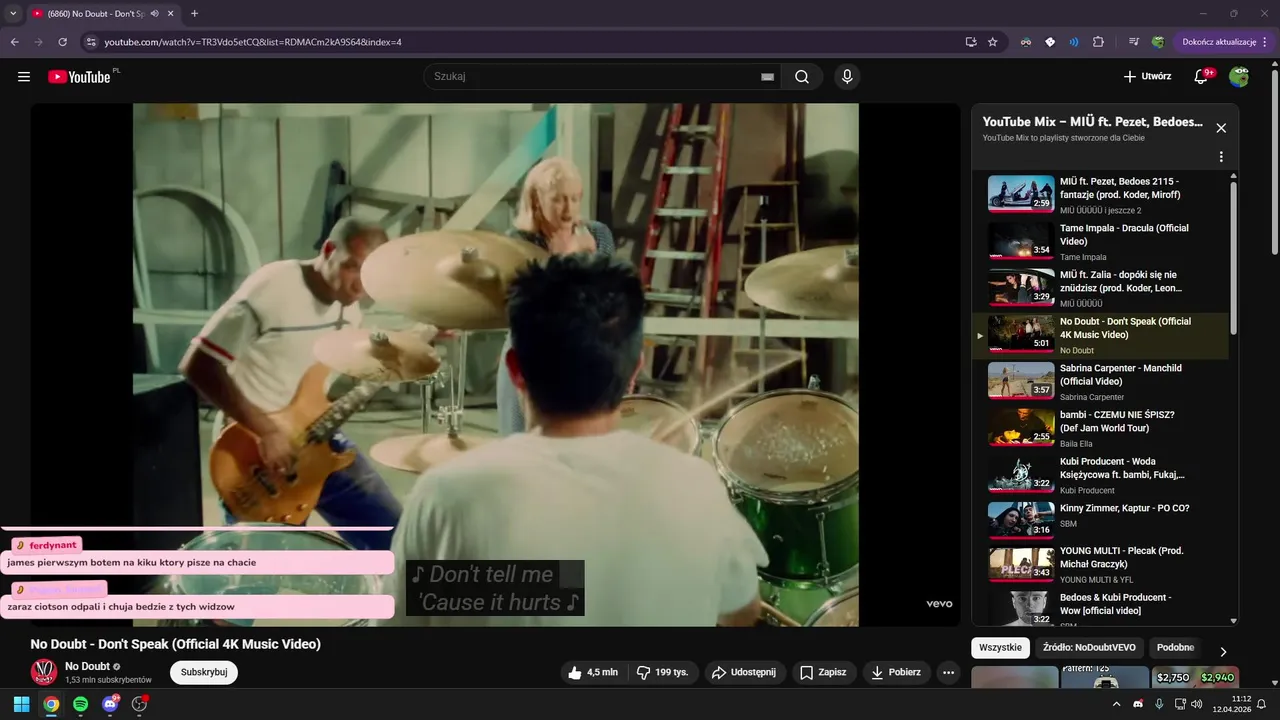The width and height of the screenshot is (1280, 720).
Task: Show hidden tray icons chevron
Action: (x=1117, y=704)
